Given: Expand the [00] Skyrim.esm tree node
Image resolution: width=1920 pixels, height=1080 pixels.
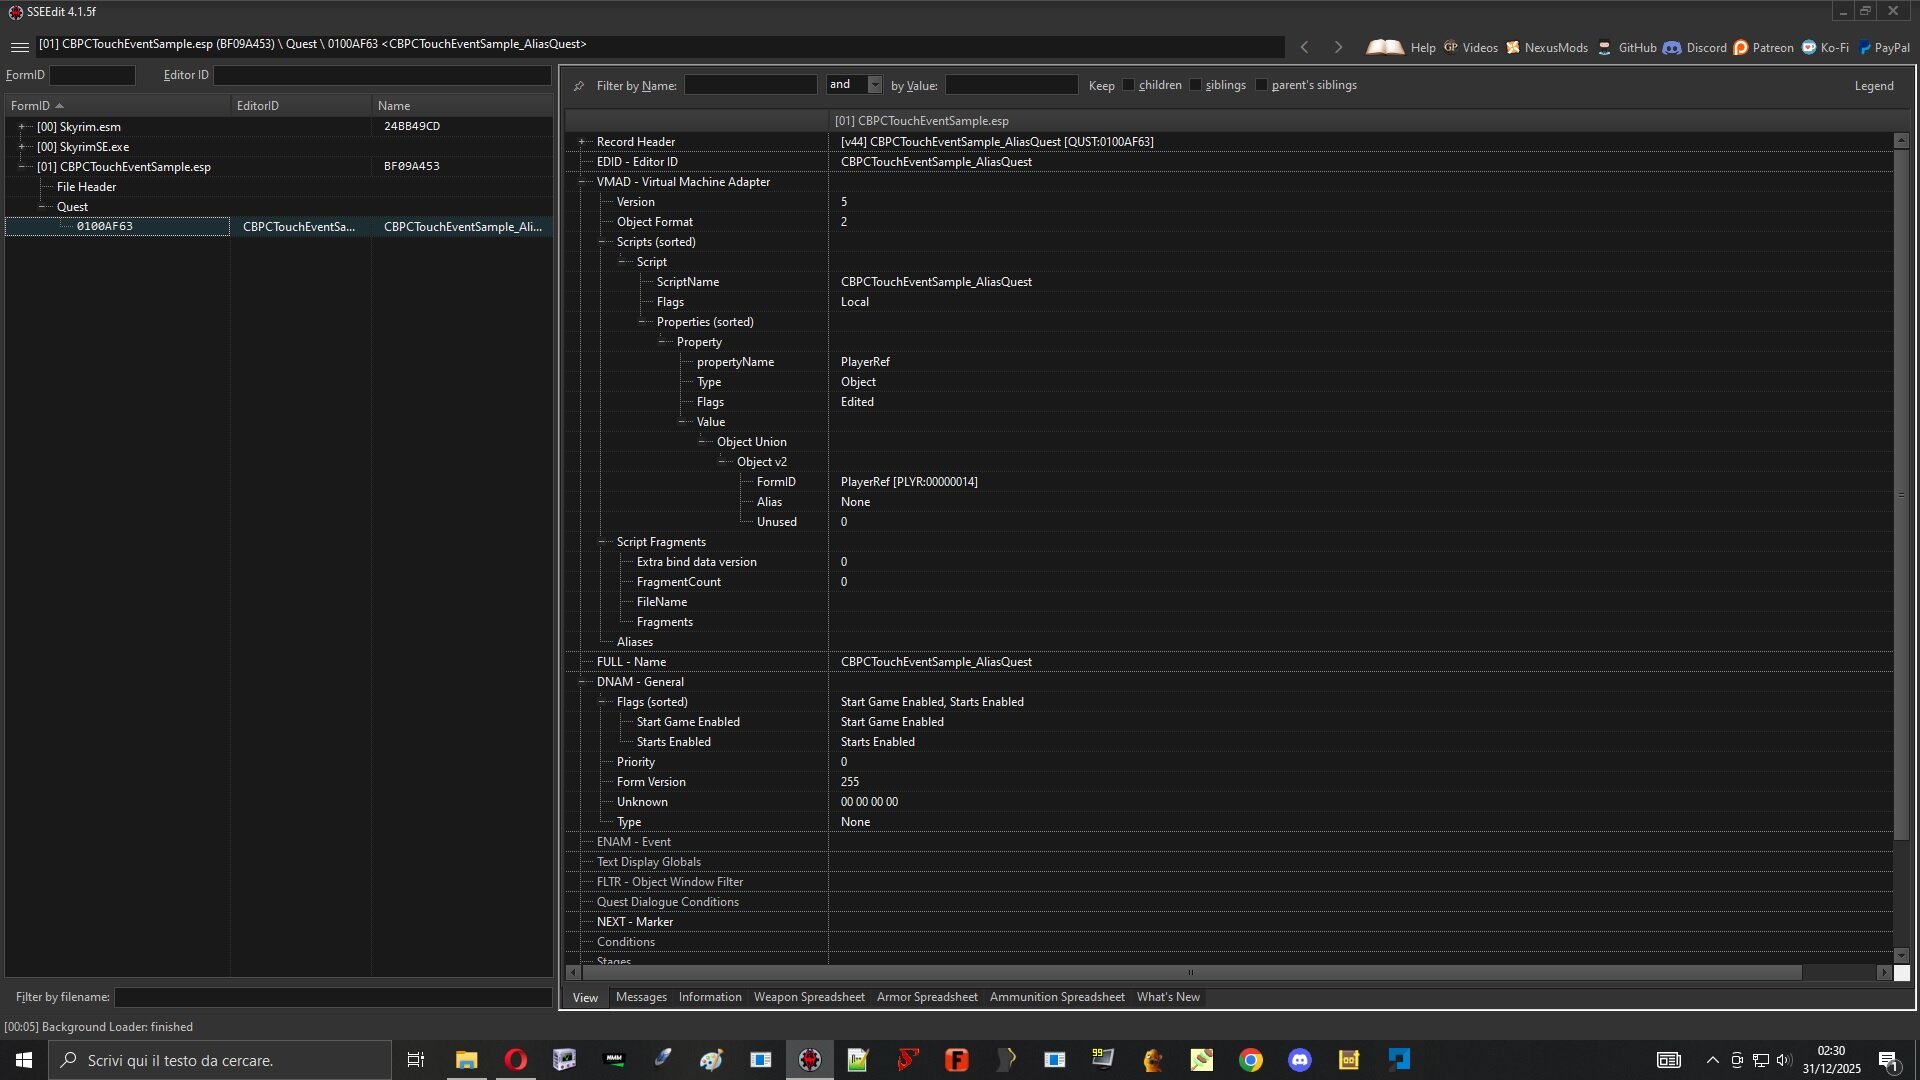Looking at the screenshot, I should coord(21,127).
